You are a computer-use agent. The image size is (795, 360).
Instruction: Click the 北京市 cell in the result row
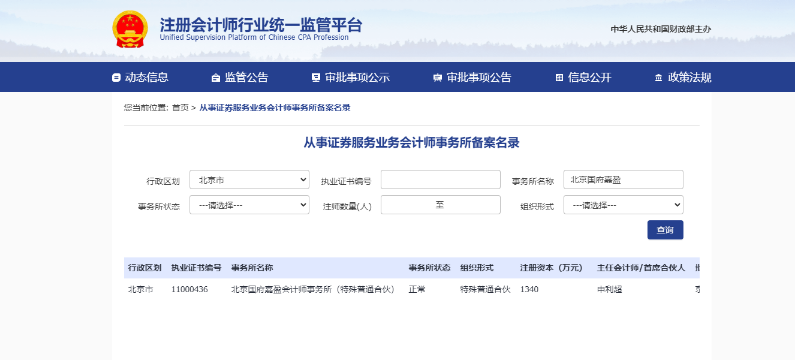tap(140, 290)
